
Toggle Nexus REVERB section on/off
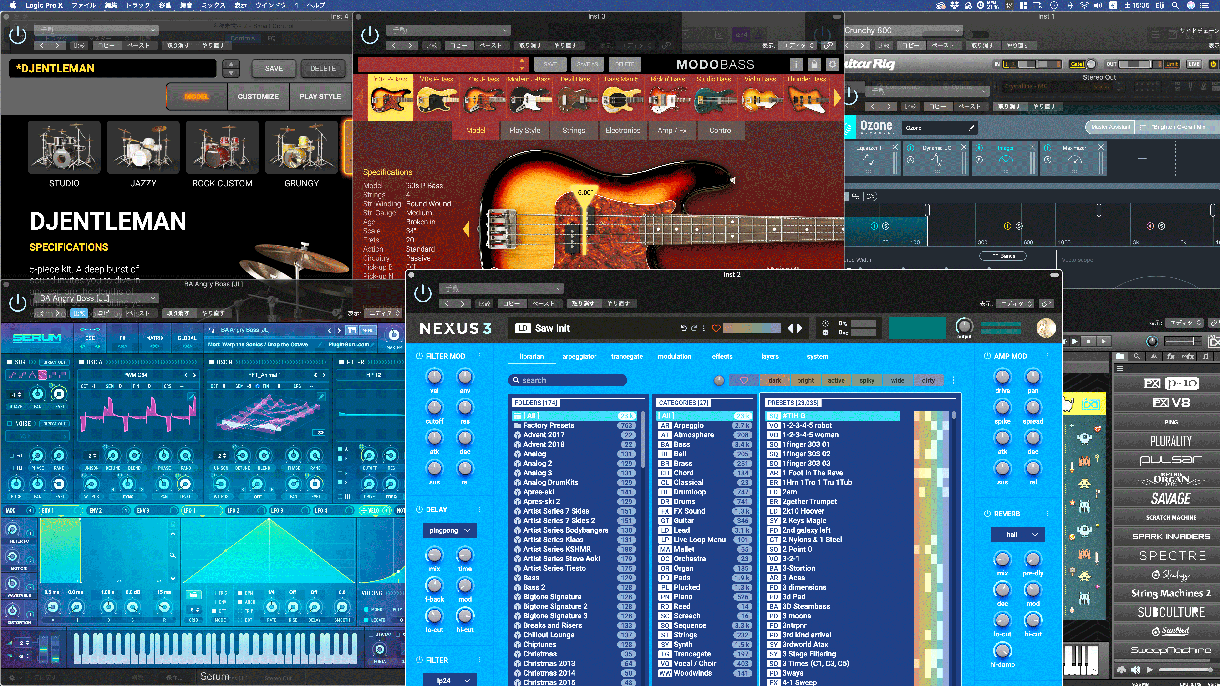(x=986, y=514)
